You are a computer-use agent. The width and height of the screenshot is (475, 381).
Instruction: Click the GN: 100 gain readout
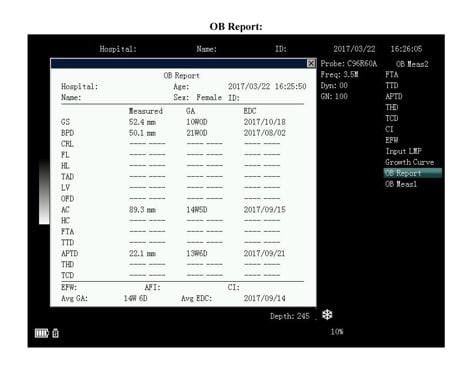(x=334, y=97)
